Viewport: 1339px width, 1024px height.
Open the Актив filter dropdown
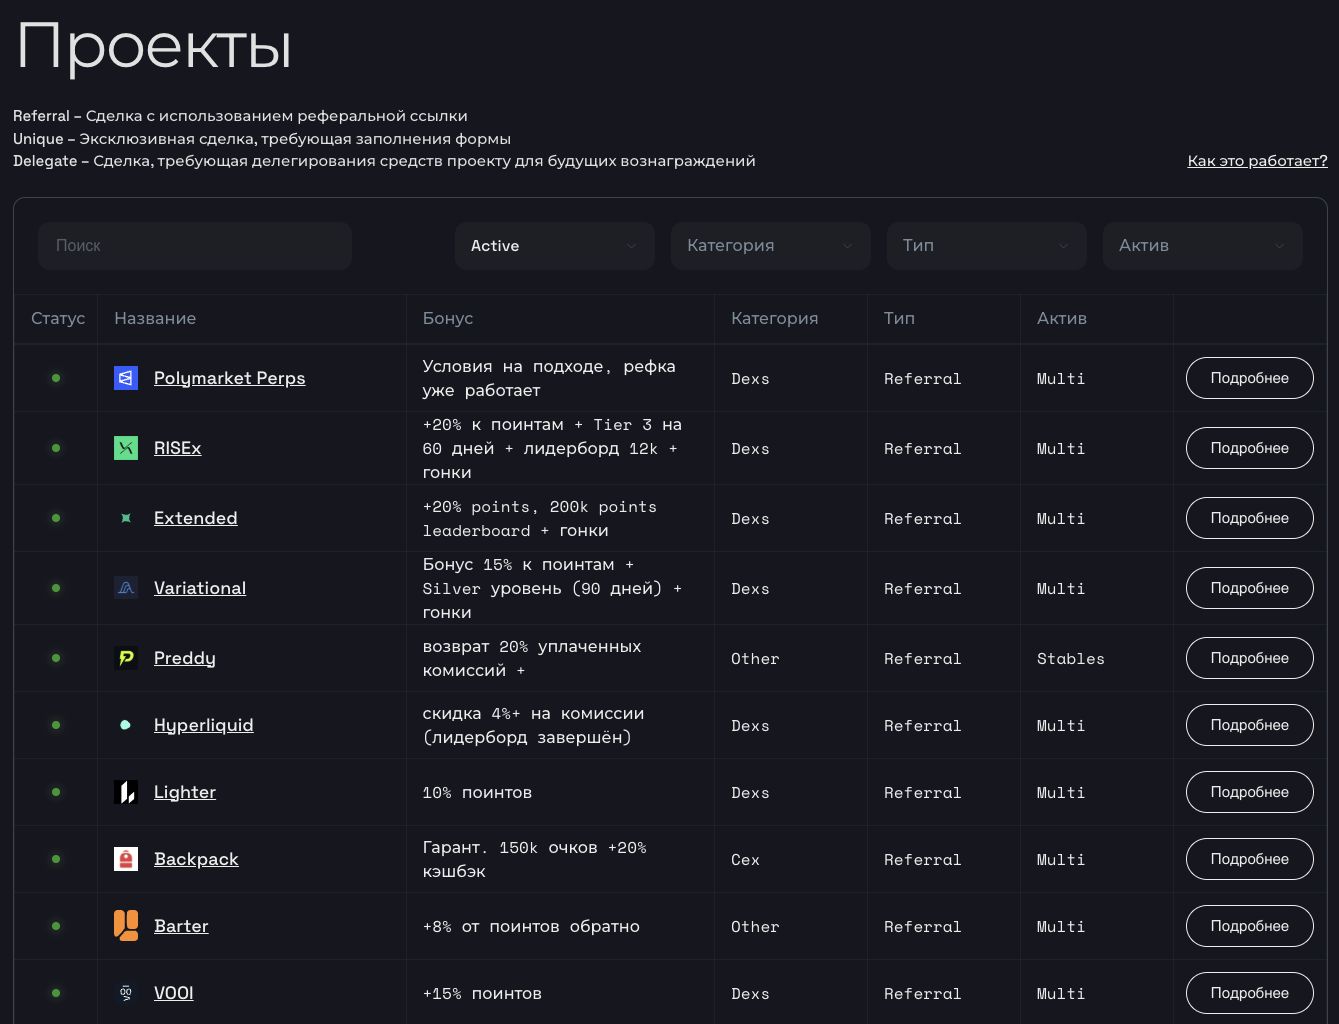click(x=1203, y=246)
